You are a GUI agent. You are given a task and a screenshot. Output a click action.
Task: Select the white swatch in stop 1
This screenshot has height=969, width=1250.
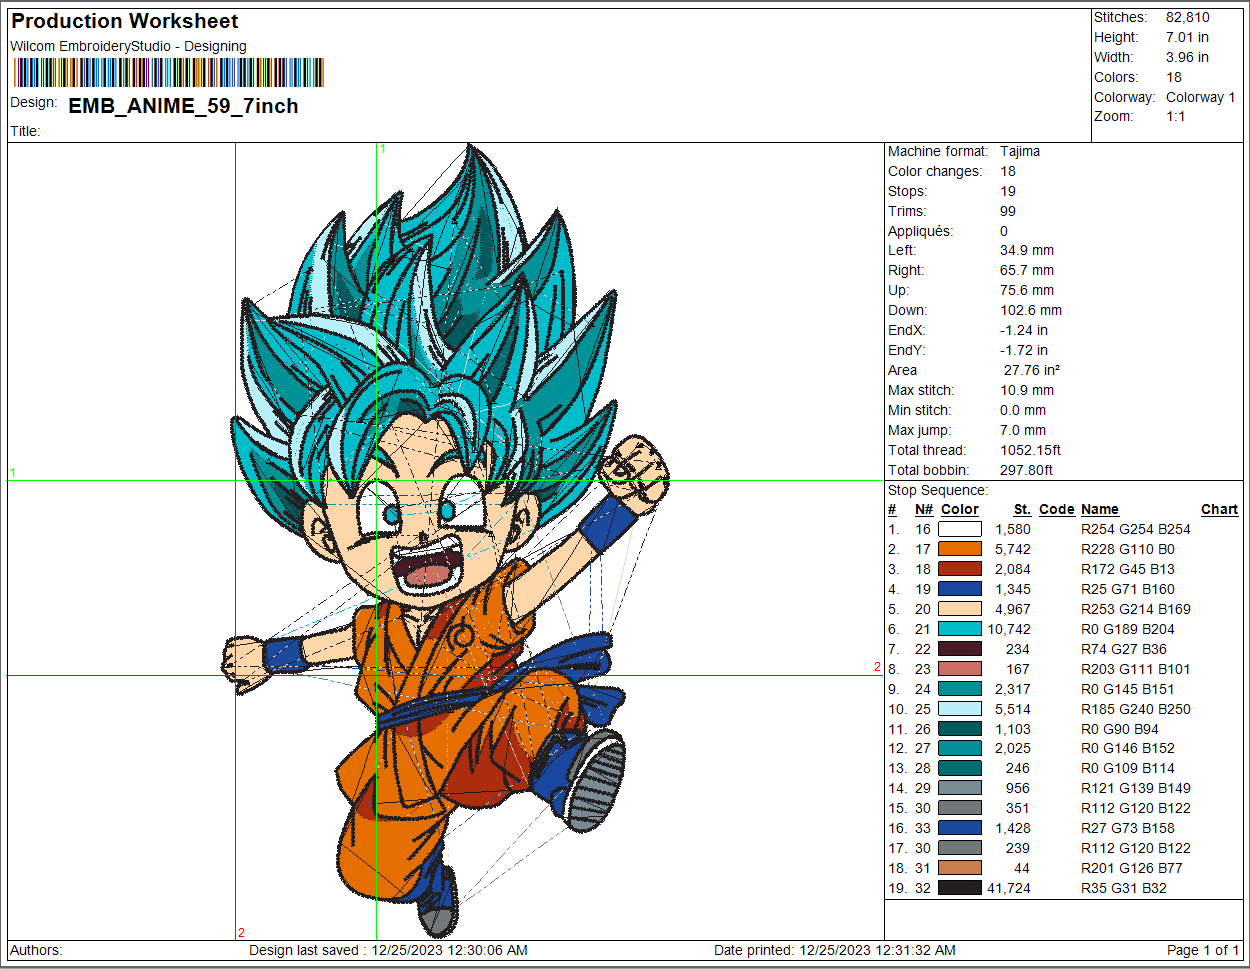pos(959,529)
